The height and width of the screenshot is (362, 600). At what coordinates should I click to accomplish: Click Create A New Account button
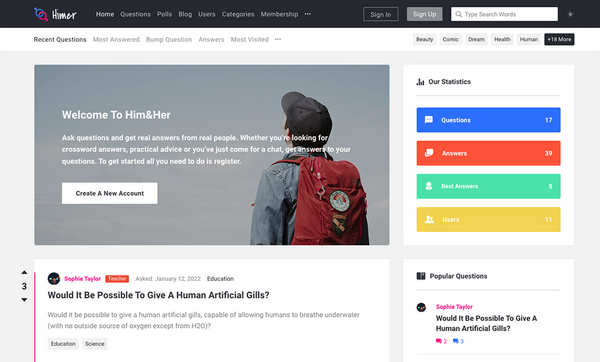109,193
